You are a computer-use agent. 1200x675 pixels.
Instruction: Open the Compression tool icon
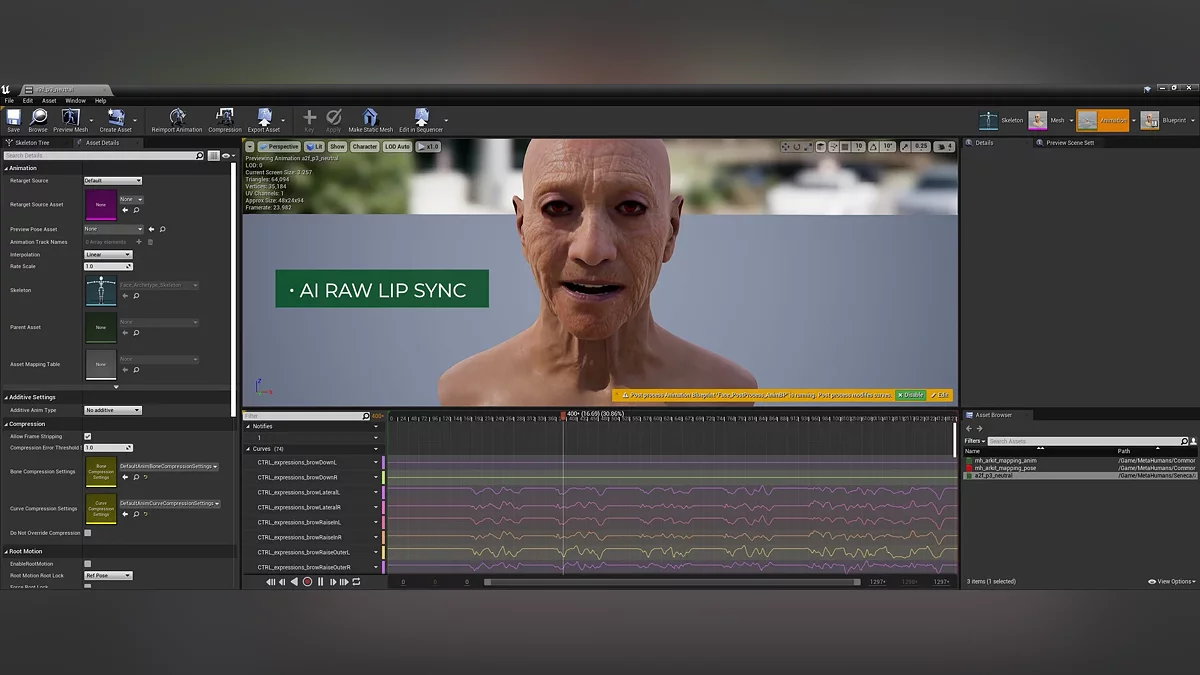224,119
